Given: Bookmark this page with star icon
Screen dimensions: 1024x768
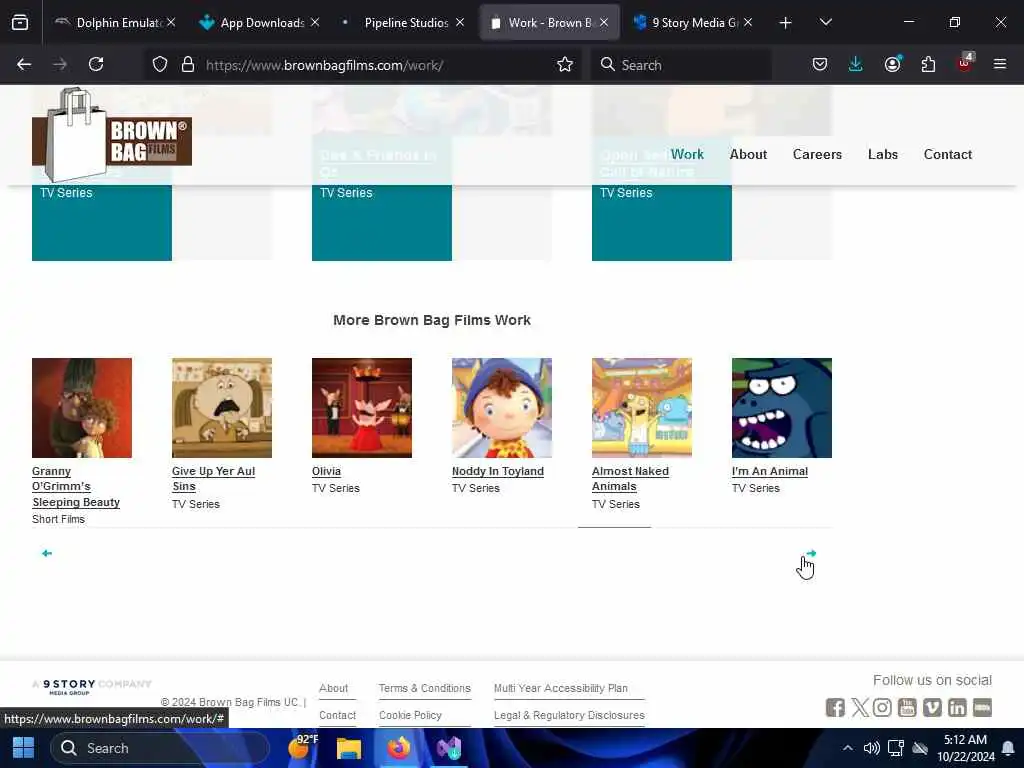Looking at the screenshot, I should click(565, 64).
